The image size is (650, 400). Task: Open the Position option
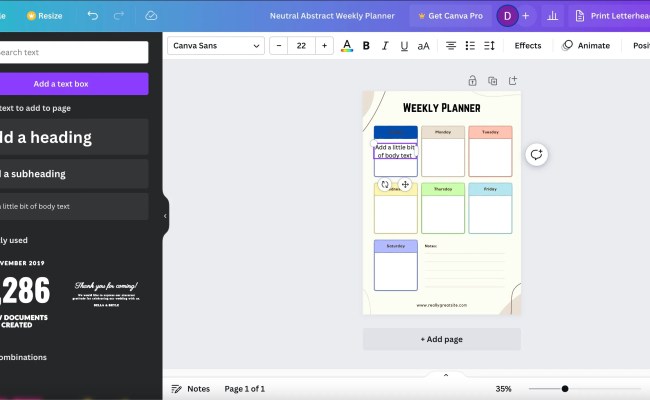[x=641, y=46]
